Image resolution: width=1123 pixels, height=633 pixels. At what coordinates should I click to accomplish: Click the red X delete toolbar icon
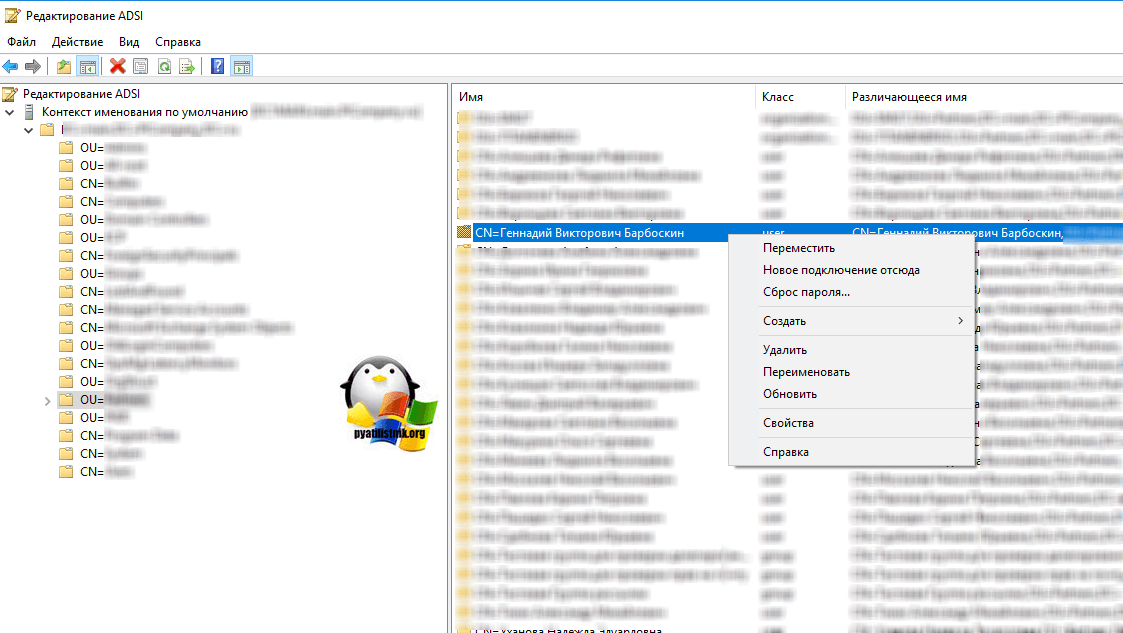point(117,67)
